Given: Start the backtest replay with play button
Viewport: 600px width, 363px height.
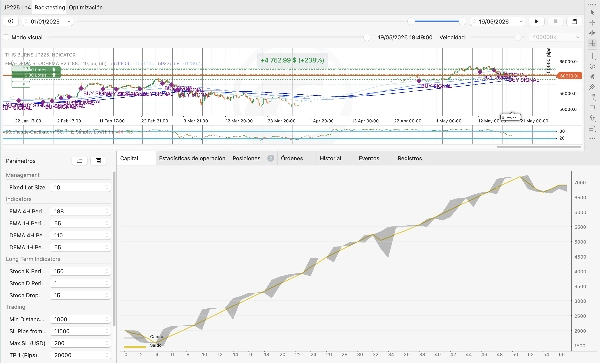Looking at the screenshot, I should 536,21.
